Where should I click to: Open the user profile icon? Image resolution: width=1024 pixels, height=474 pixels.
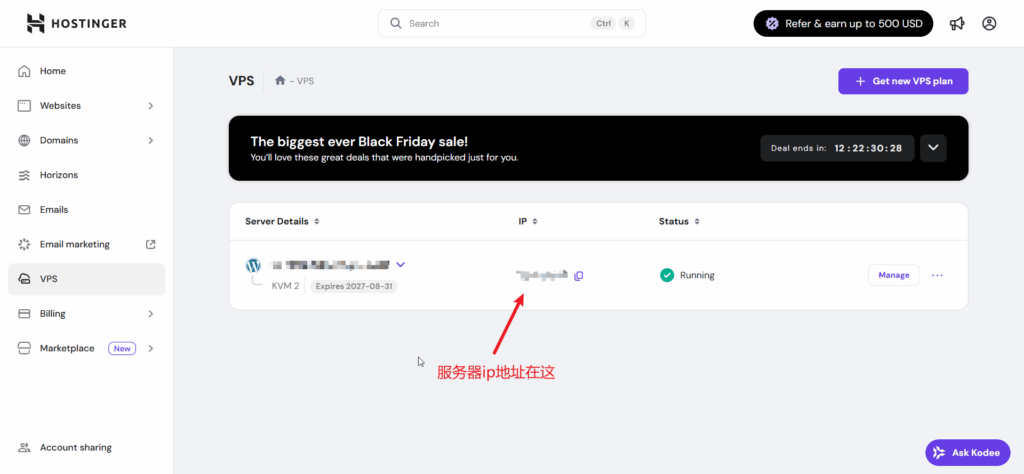coord(989,23)
